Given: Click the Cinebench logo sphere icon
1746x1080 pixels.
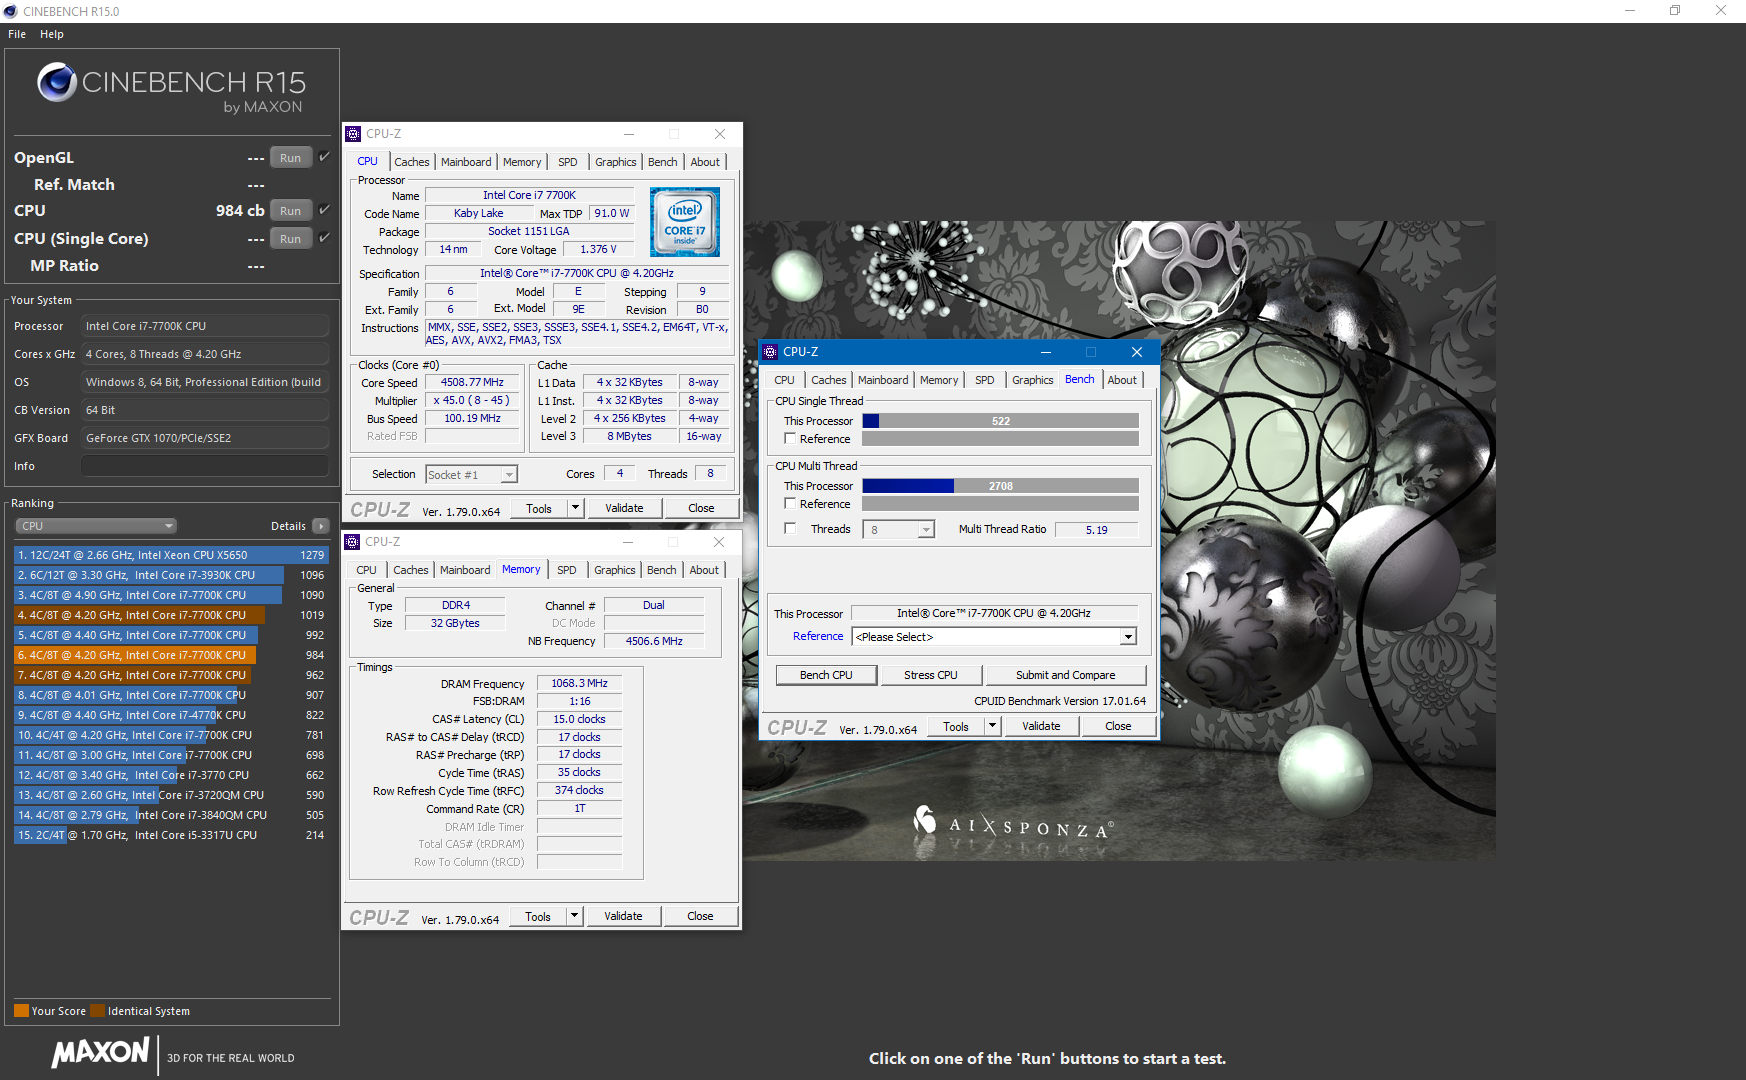Looking at the screenshot, I should pos(57,82).
